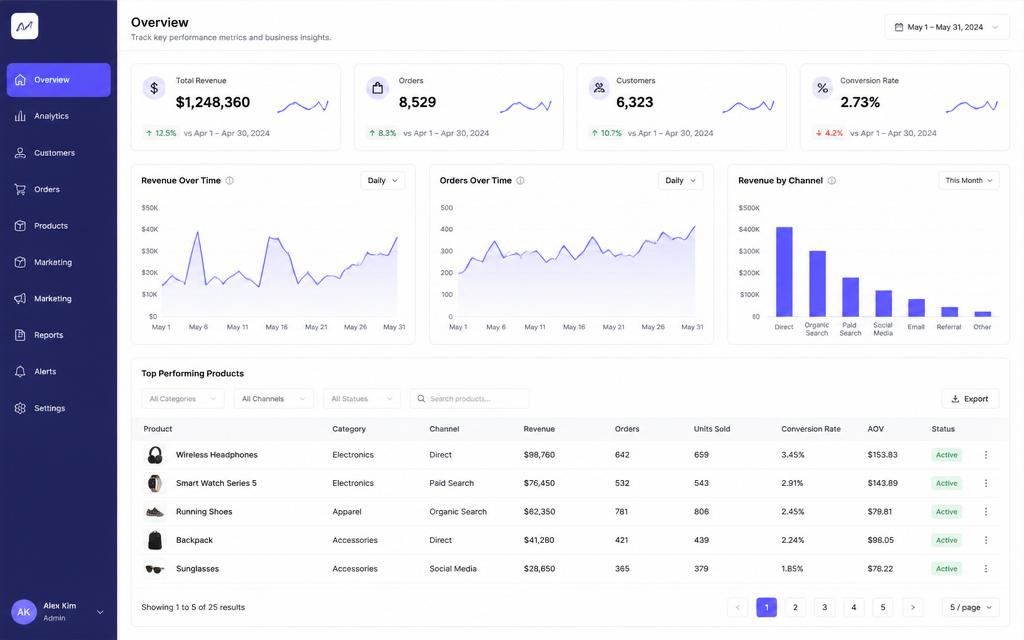The image size is (1024, 640).
Task: Click the Running Shoes product thumbnail
Action: point(155,512)
